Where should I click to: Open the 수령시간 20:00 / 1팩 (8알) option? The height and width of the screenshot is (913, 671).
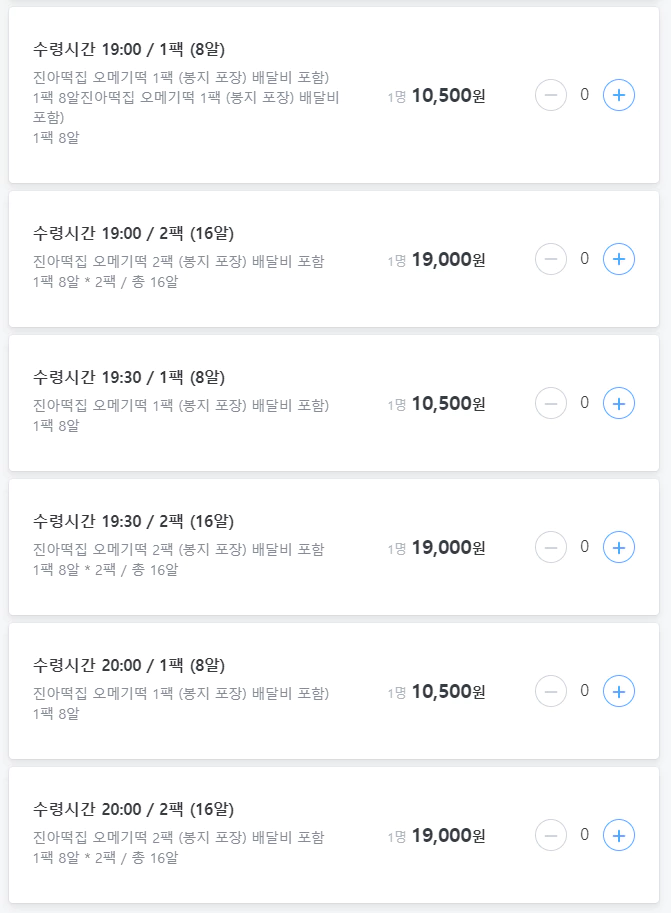129,665
